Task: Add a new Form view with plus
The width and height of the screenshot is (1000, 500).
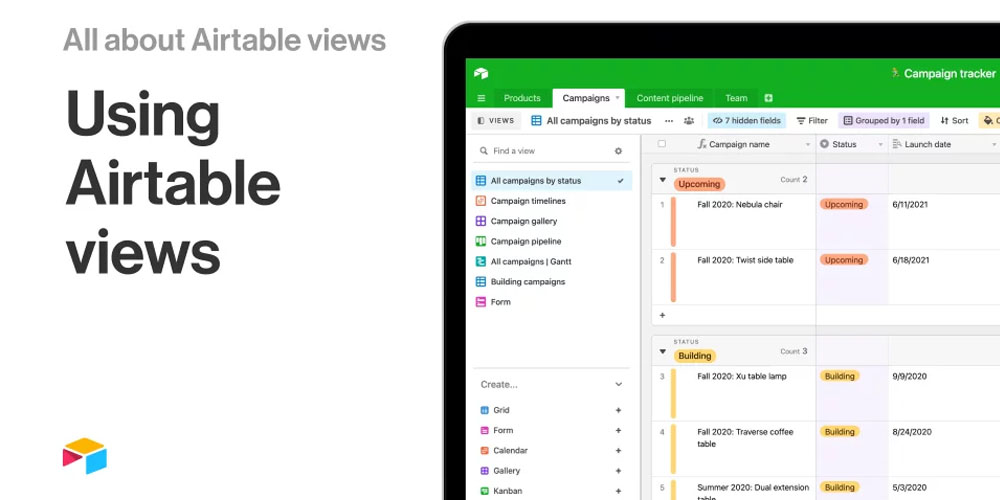Action: [x=618, y=430]
